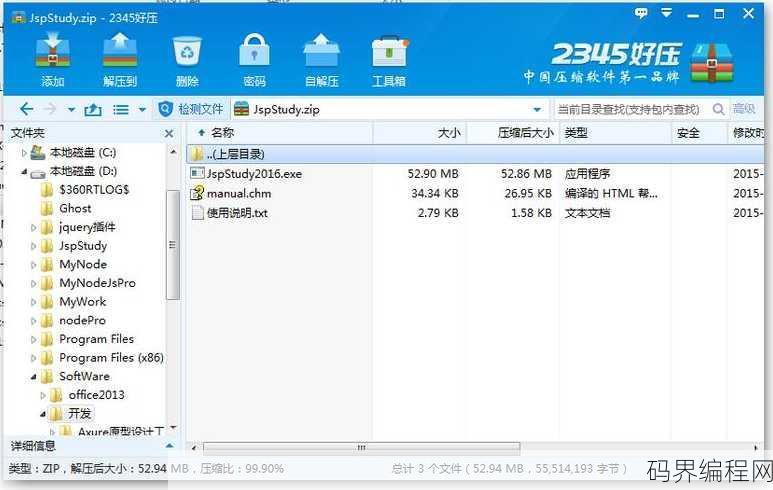Select the 使用说明.txt file
Screen dimensions: 773x490
pyautogui.click(x=237, y=213)
